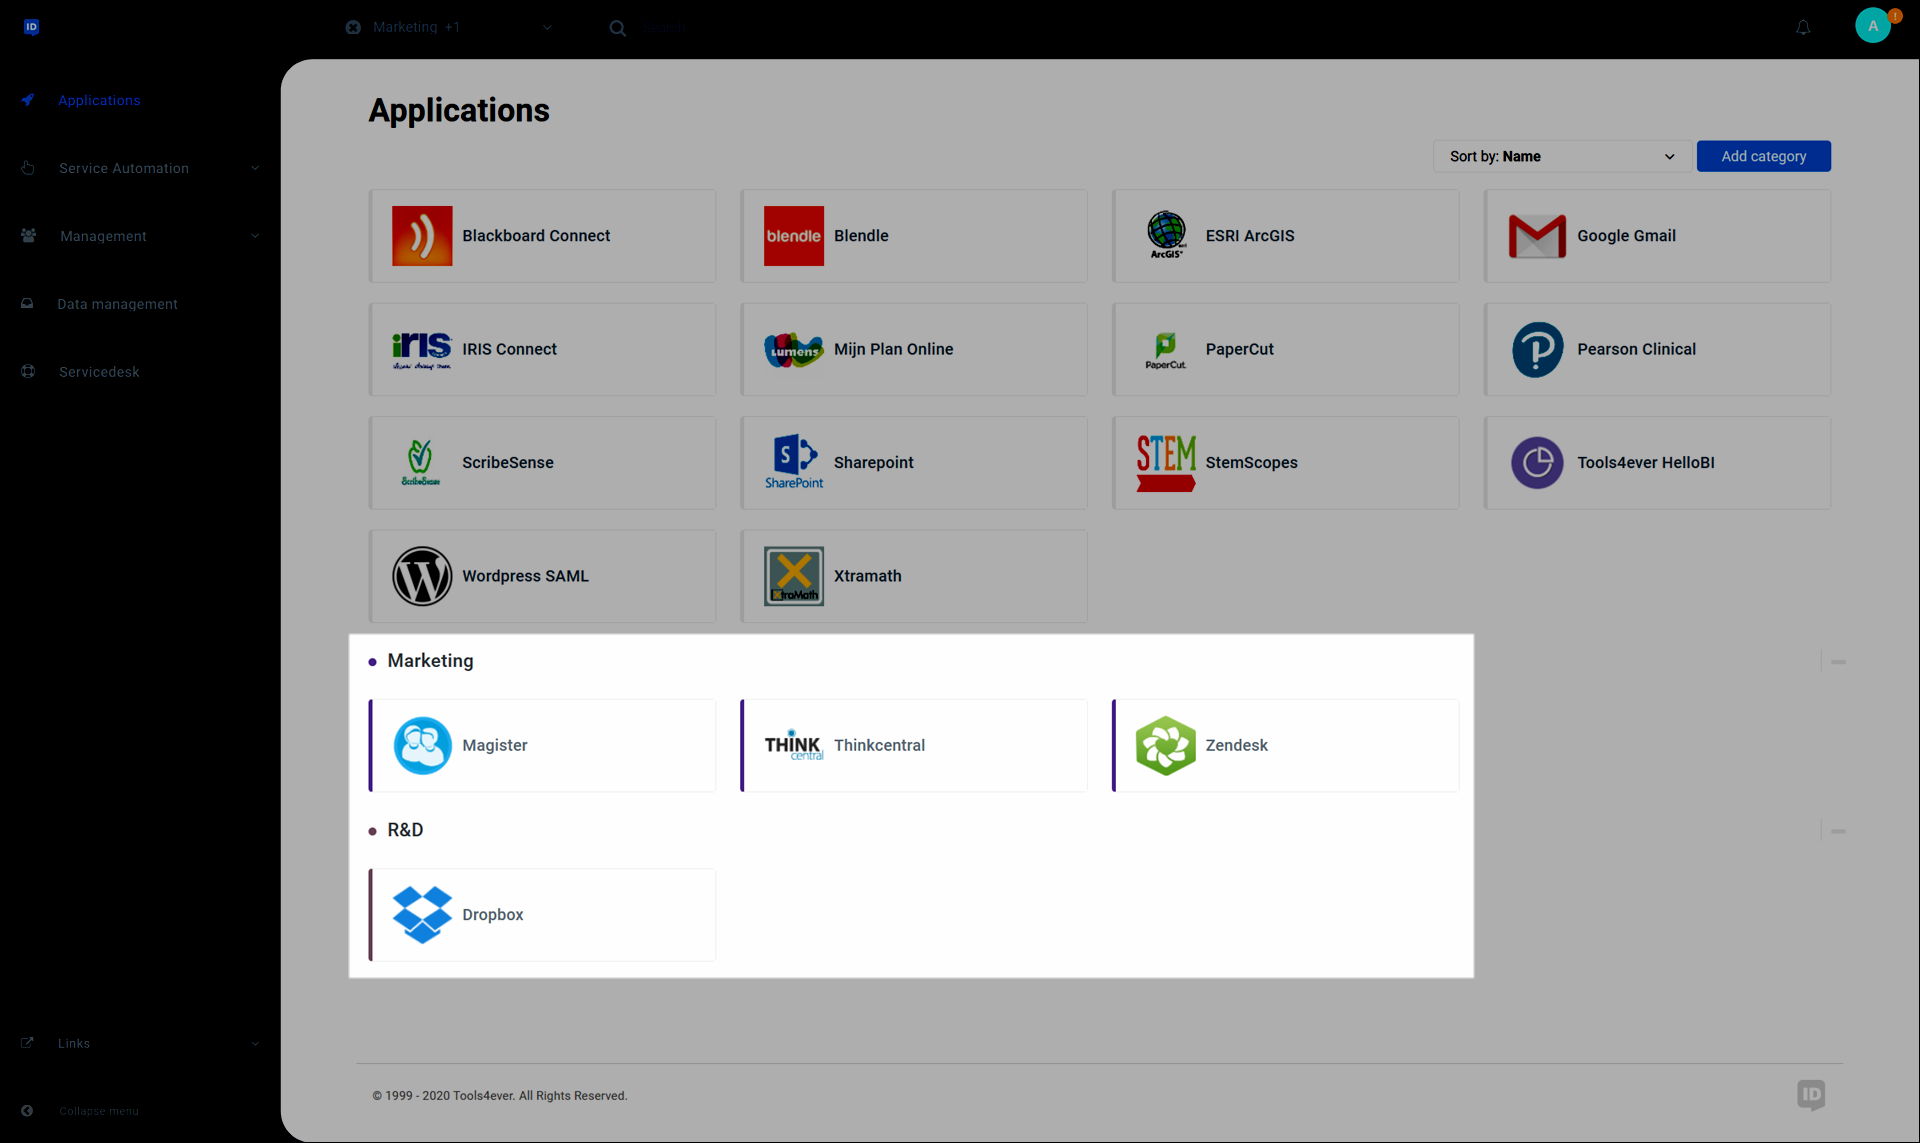Open the Zendesk green hexagon icon

[1166, 746]
